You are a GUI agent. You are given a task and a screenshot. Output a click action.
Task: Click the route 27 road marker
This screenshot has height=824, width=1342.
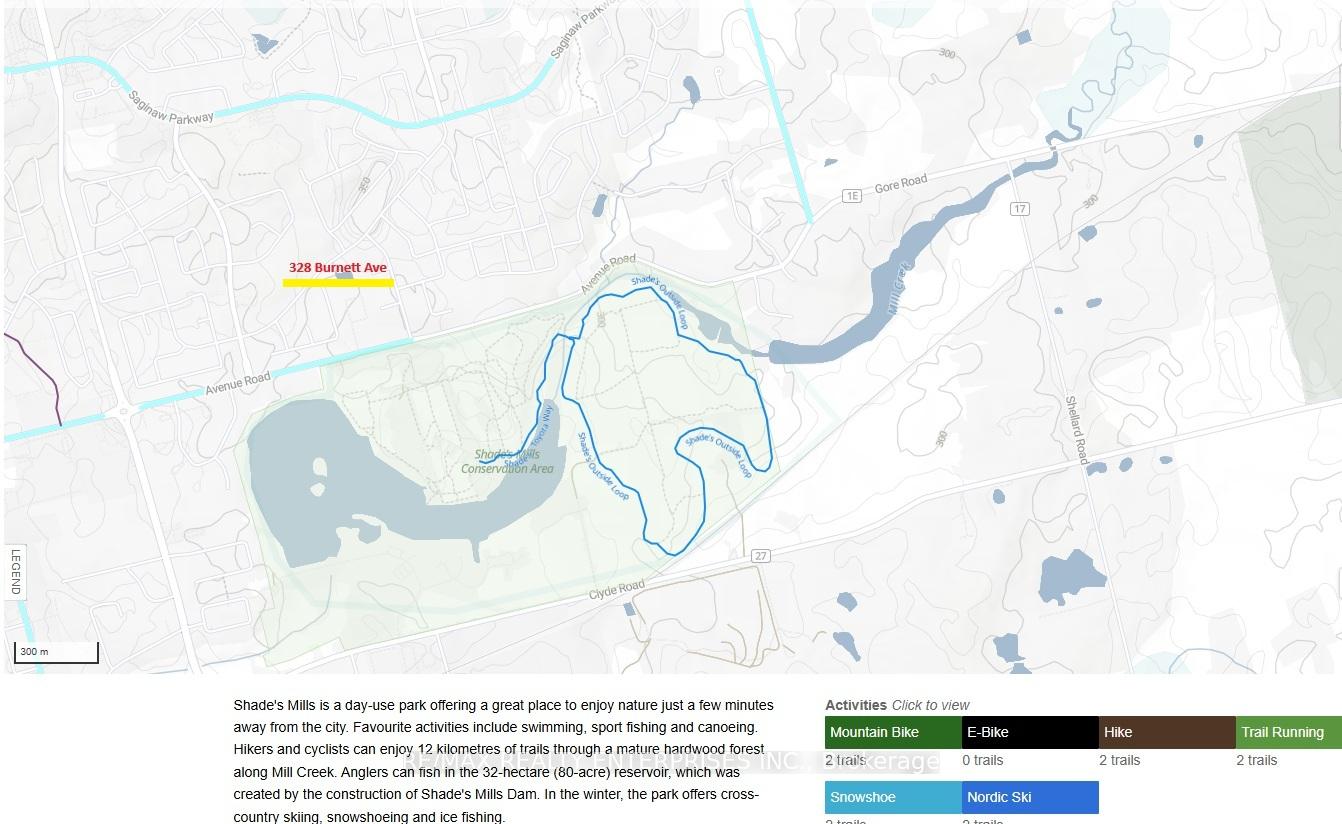coord(760,556)
